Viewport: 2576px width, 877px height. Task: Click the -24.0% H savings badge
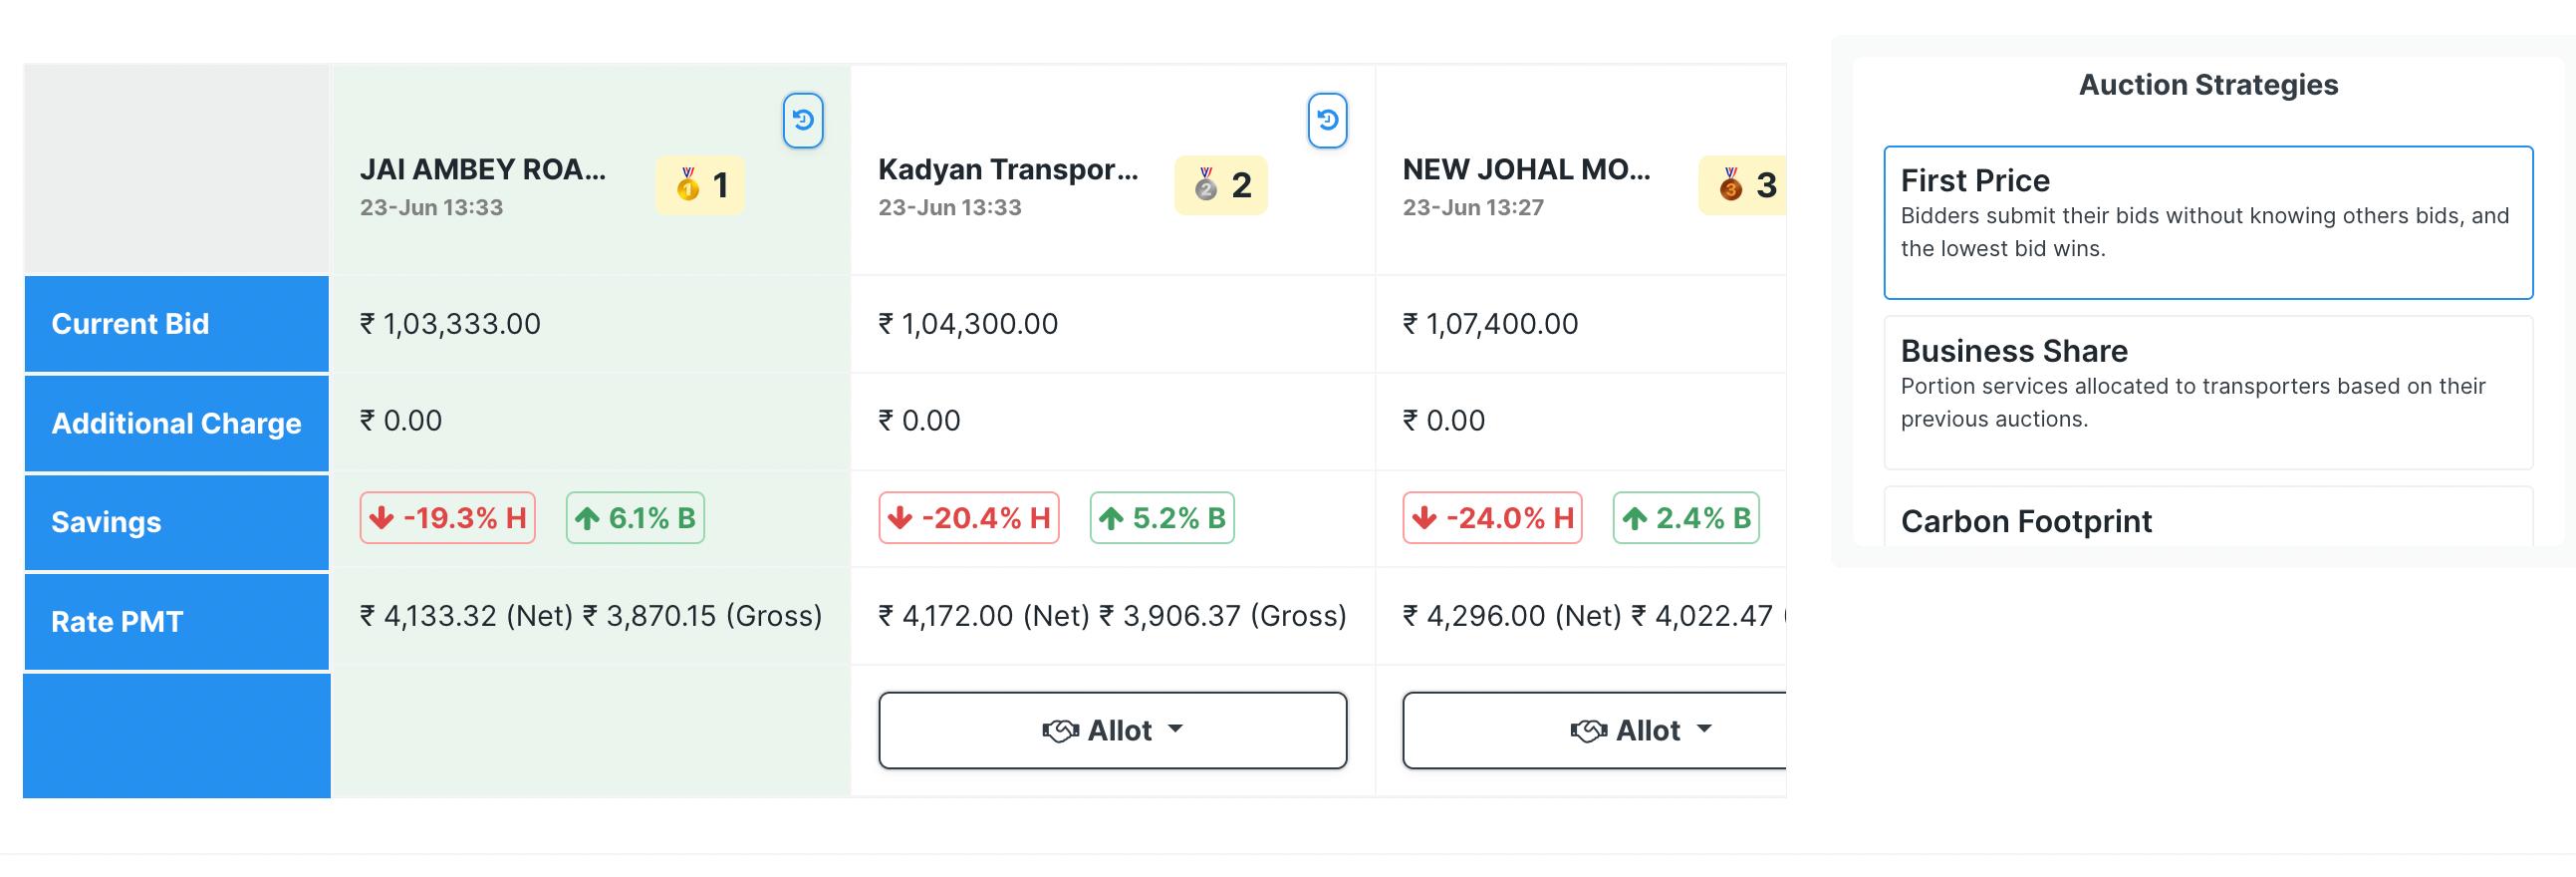pos(1492,518)
